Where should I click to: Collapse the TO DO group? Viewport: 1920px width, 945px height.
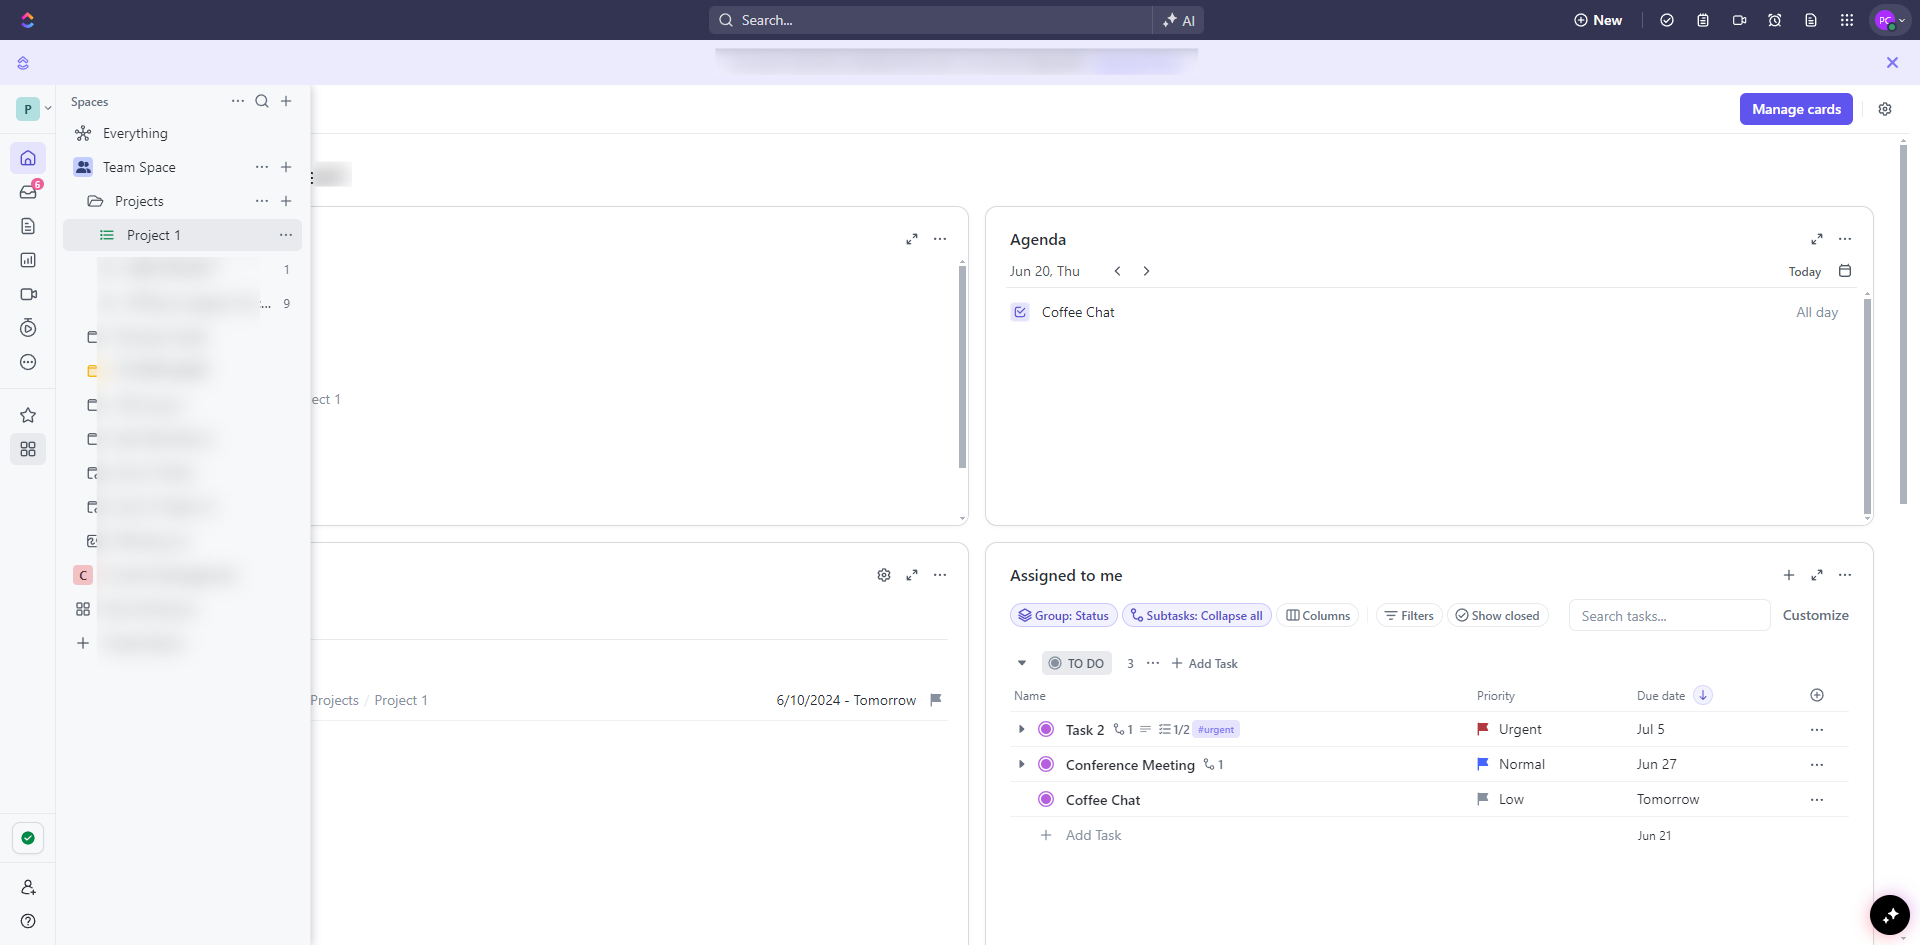[x=1022, y=663]
